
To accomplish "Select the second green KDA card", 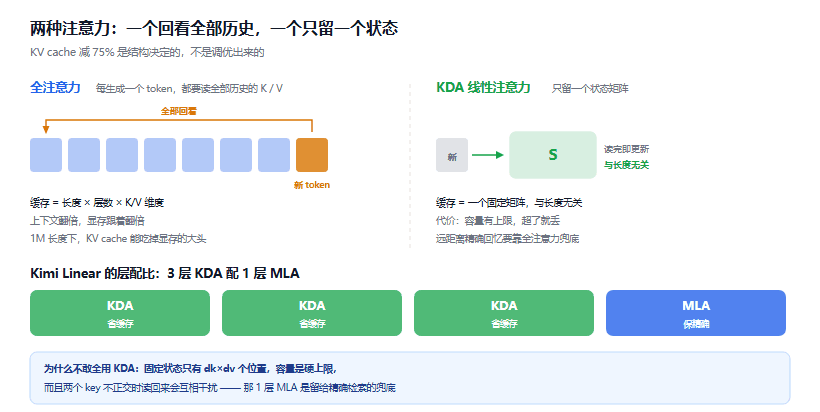I will 312,313.
